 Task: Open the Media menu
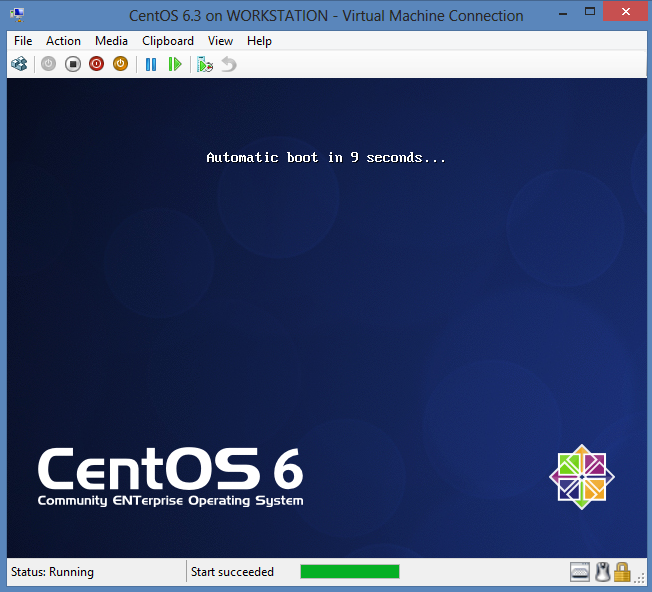pos(111,41)
